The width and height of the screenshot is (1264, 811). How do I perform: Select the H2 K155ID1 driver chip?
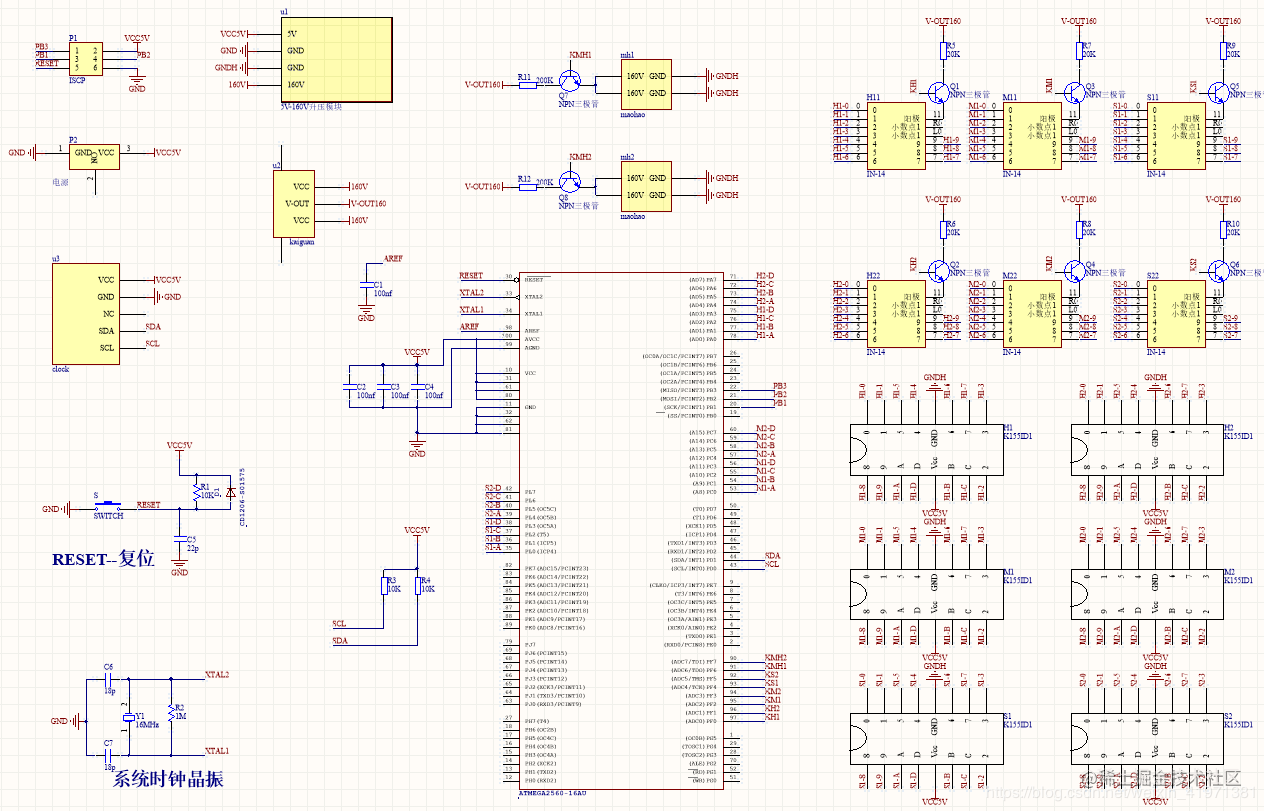[x=1147, y=452]
